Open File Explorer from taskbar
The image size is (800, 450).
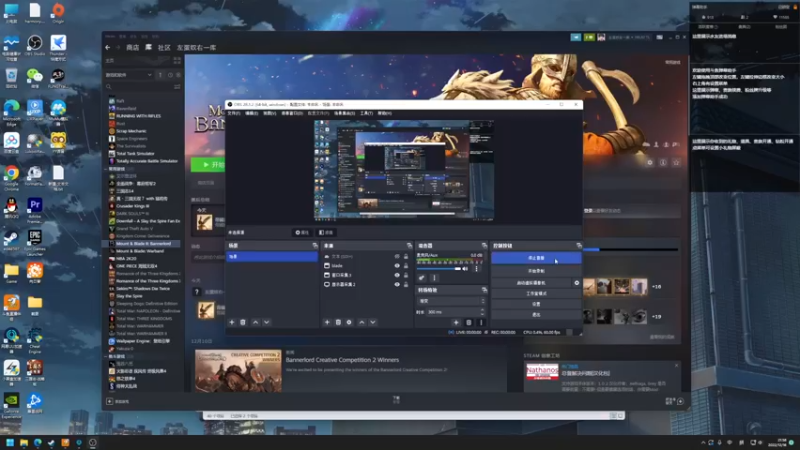24,442
